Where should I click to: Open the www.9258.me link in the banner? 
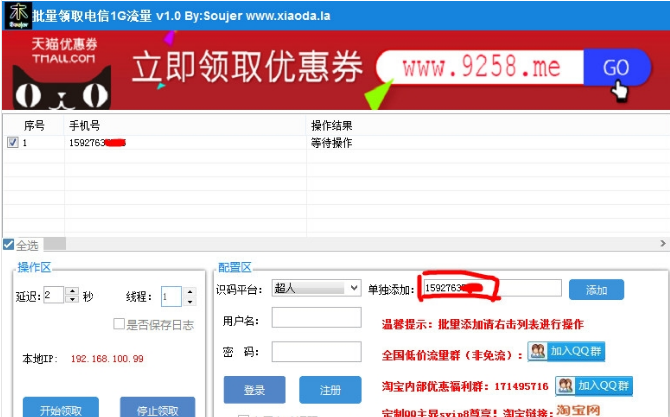(x=481, y=67)
